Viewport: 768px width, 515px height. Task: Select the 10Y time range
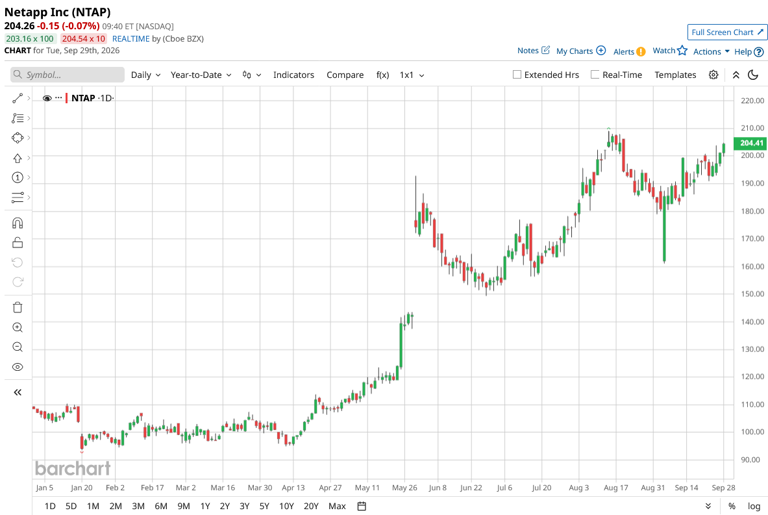(287, 506)
